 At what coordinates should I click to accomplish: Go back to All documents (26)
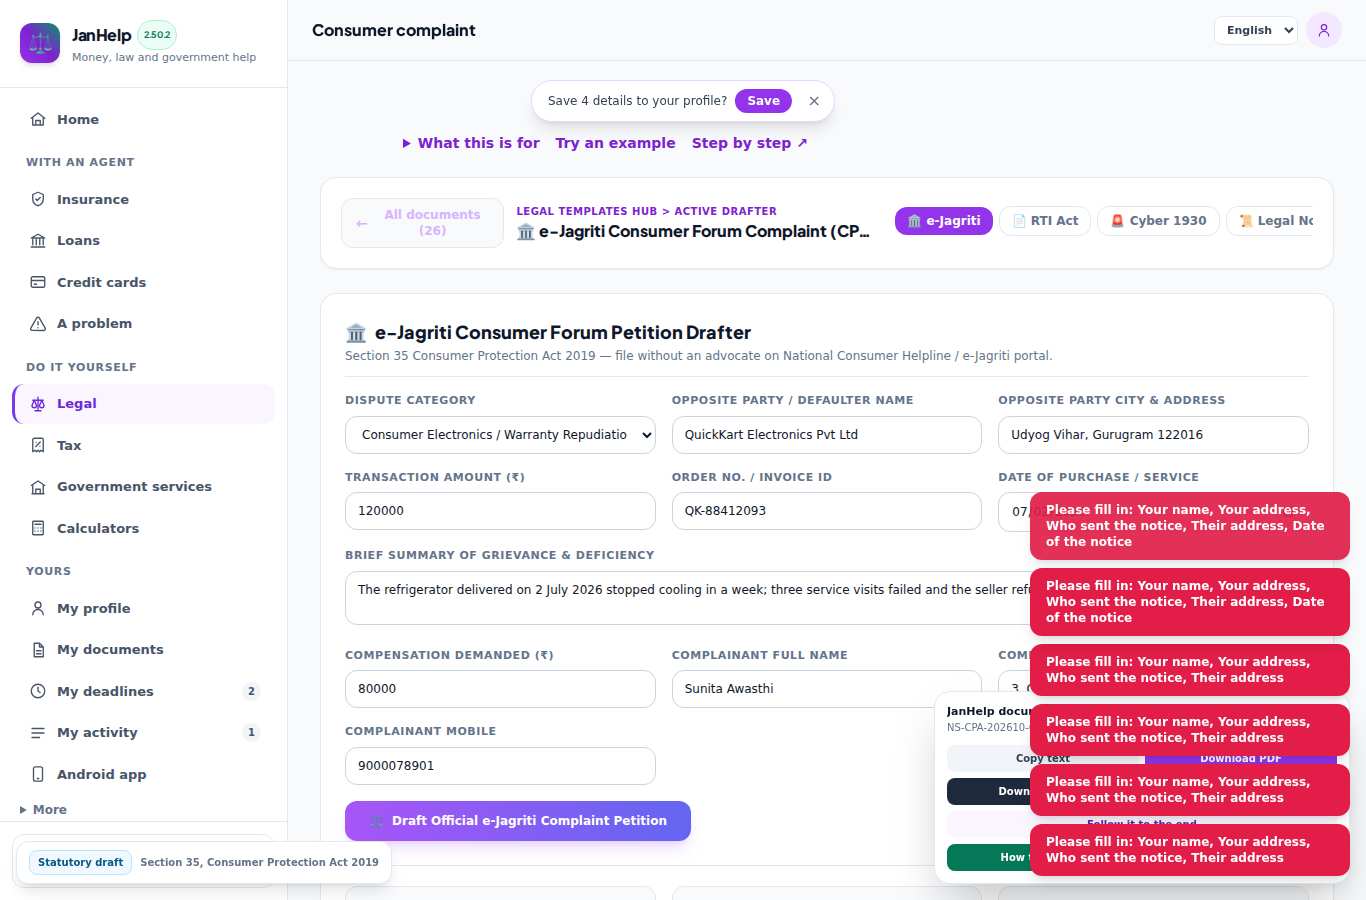point(422,222)
